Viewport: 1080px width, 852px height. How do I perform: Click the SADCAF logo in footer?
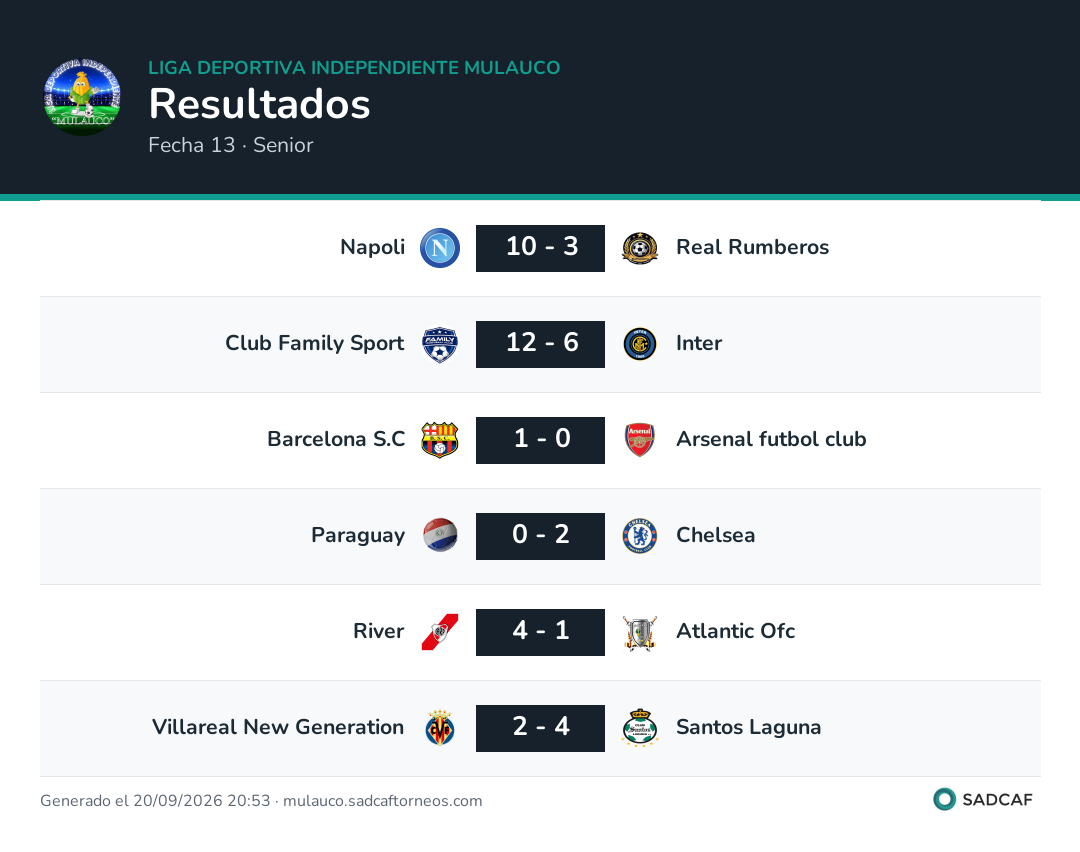click(983, 800)
